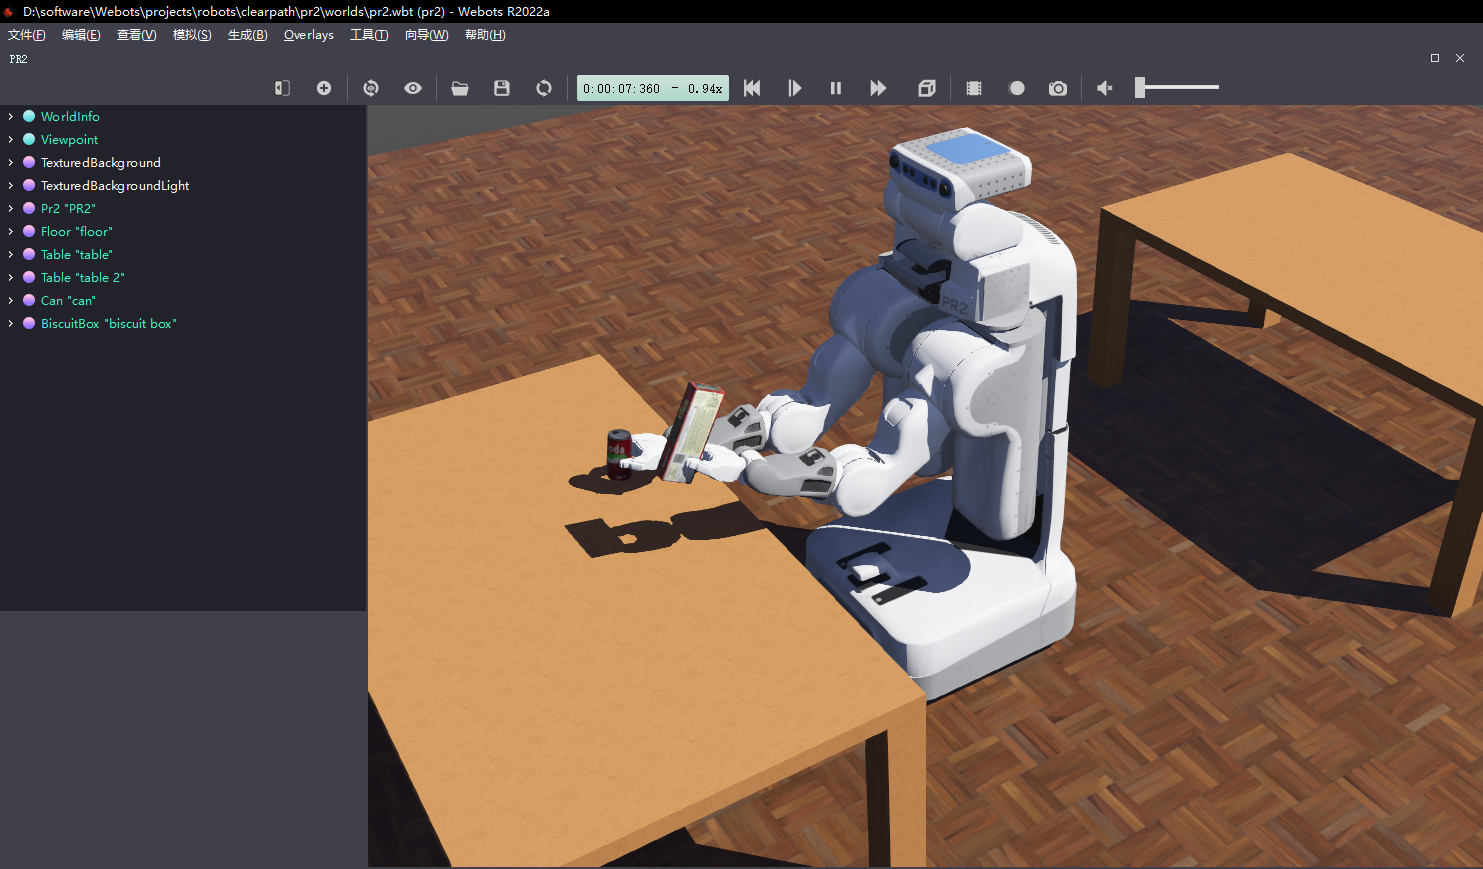Image resolution: width=1483 pixels, height=869 pixels.
Task: Expand the Pr2 "PR2" node
Action: pyautogui.click(x=11, y=208)
